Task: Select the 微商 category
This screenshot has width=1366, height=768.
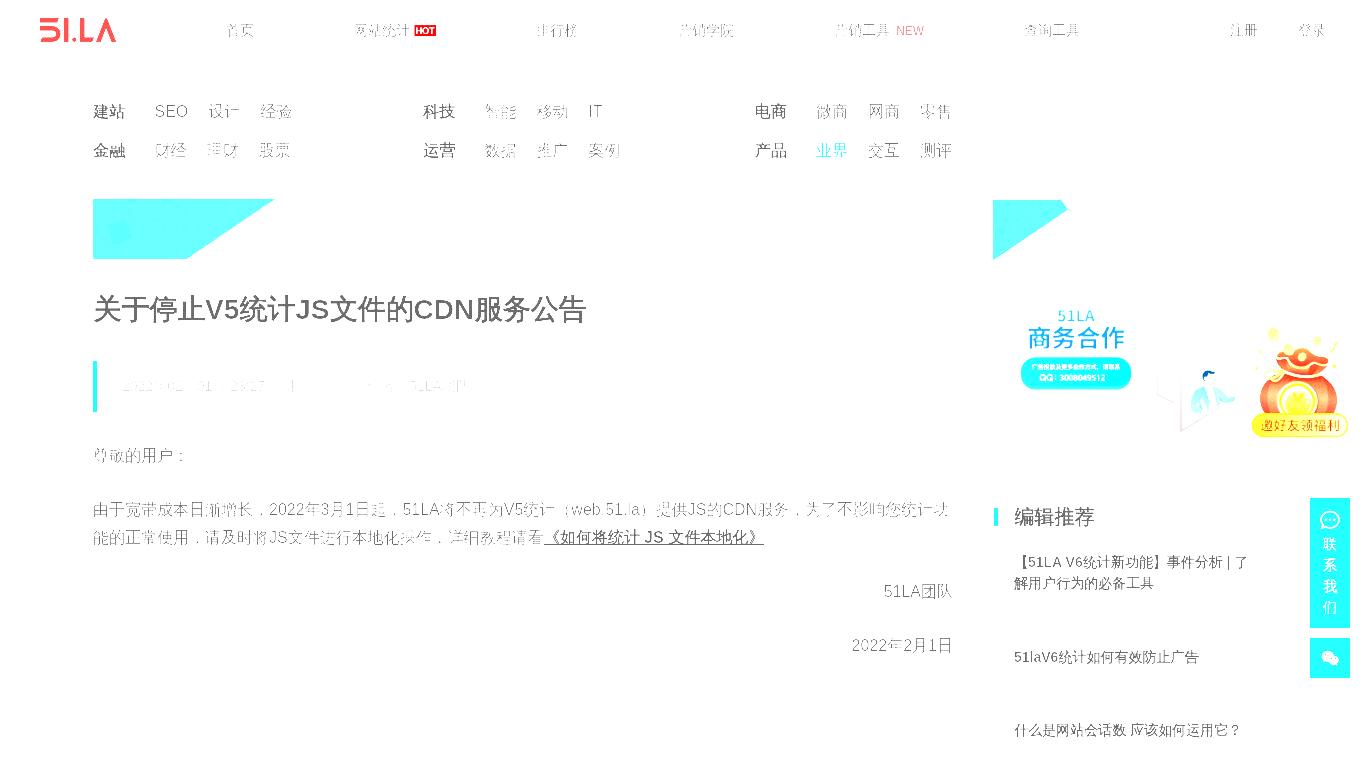Action: point(832,111)
